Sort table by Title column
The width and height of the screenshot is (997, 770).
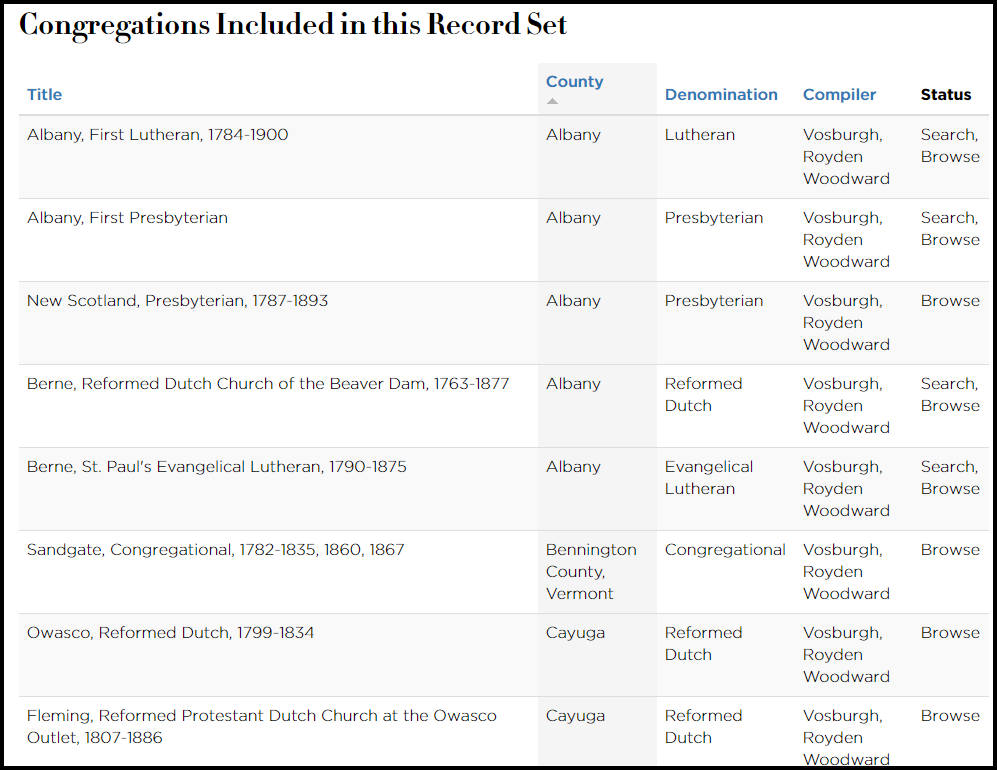pyautogui.click(x=44, y=95)
